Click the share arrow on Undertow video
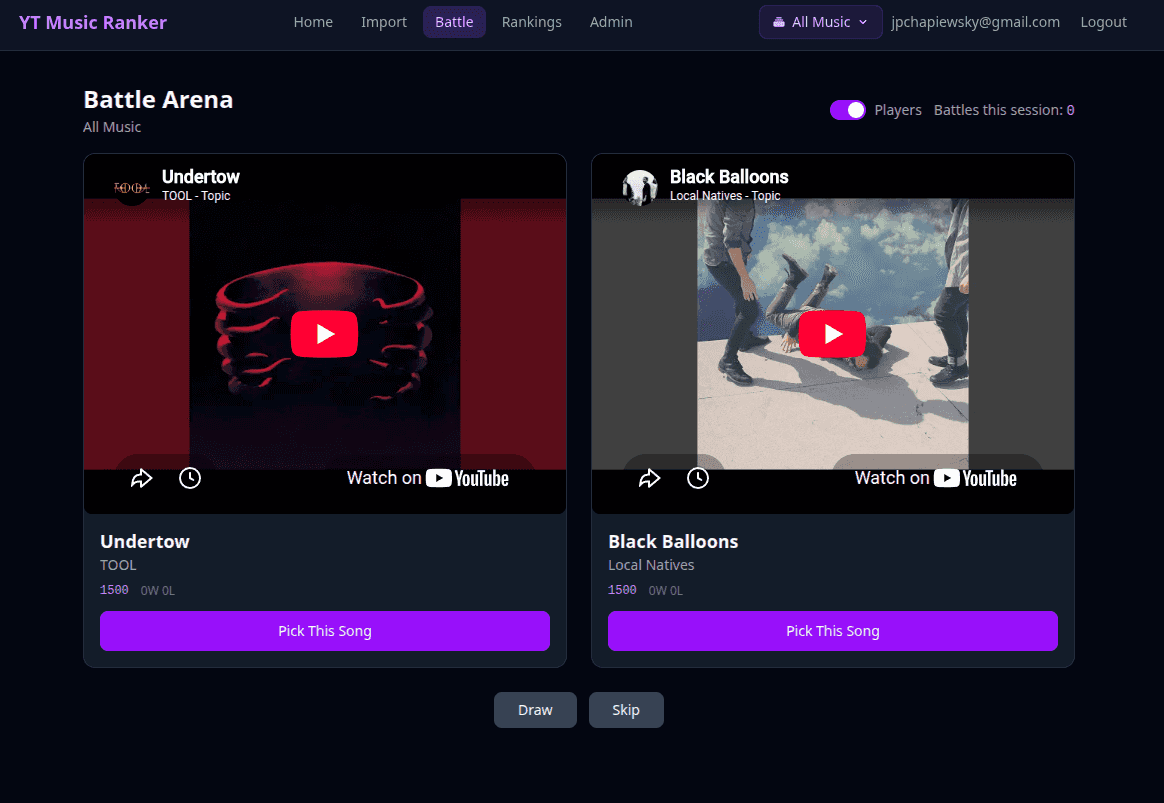The height and width of the screenshot is (803, 1164). [x=141, y=478]
